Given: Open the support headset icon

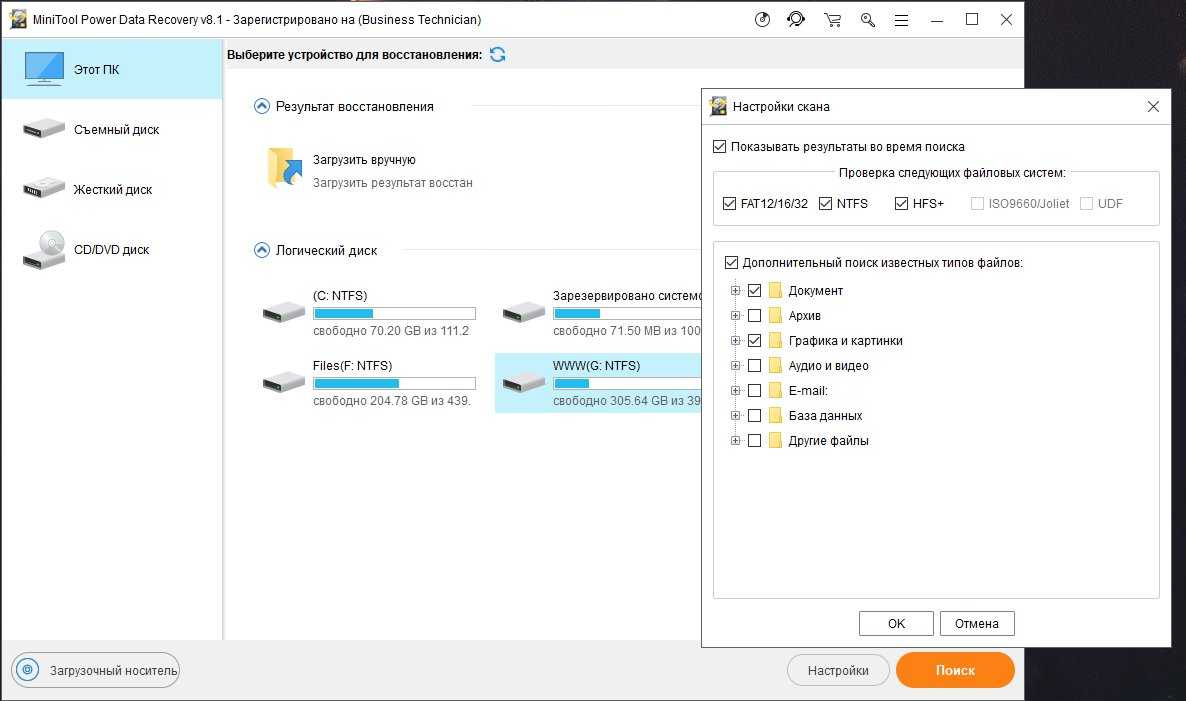Looking at the screenshot, I should pos(796,20).
